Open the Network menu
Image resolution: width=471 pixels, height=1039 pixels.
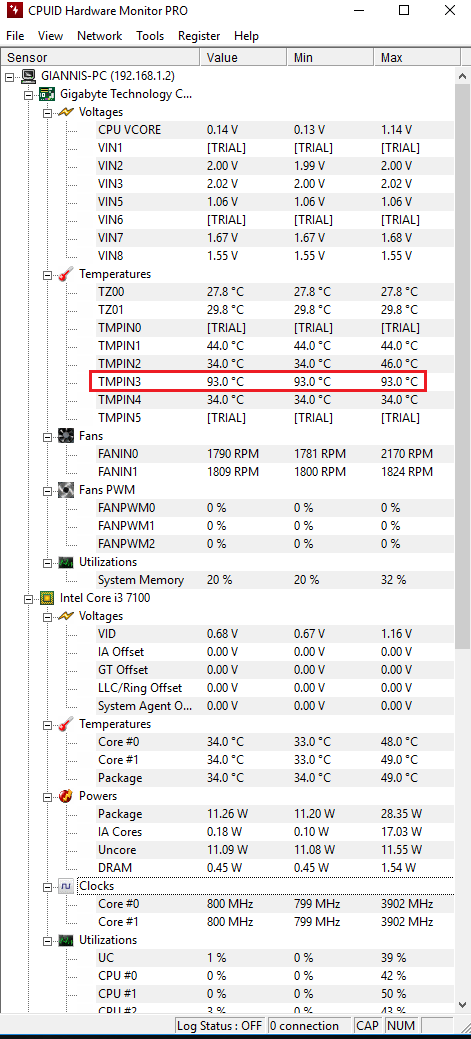coord(99,36)
